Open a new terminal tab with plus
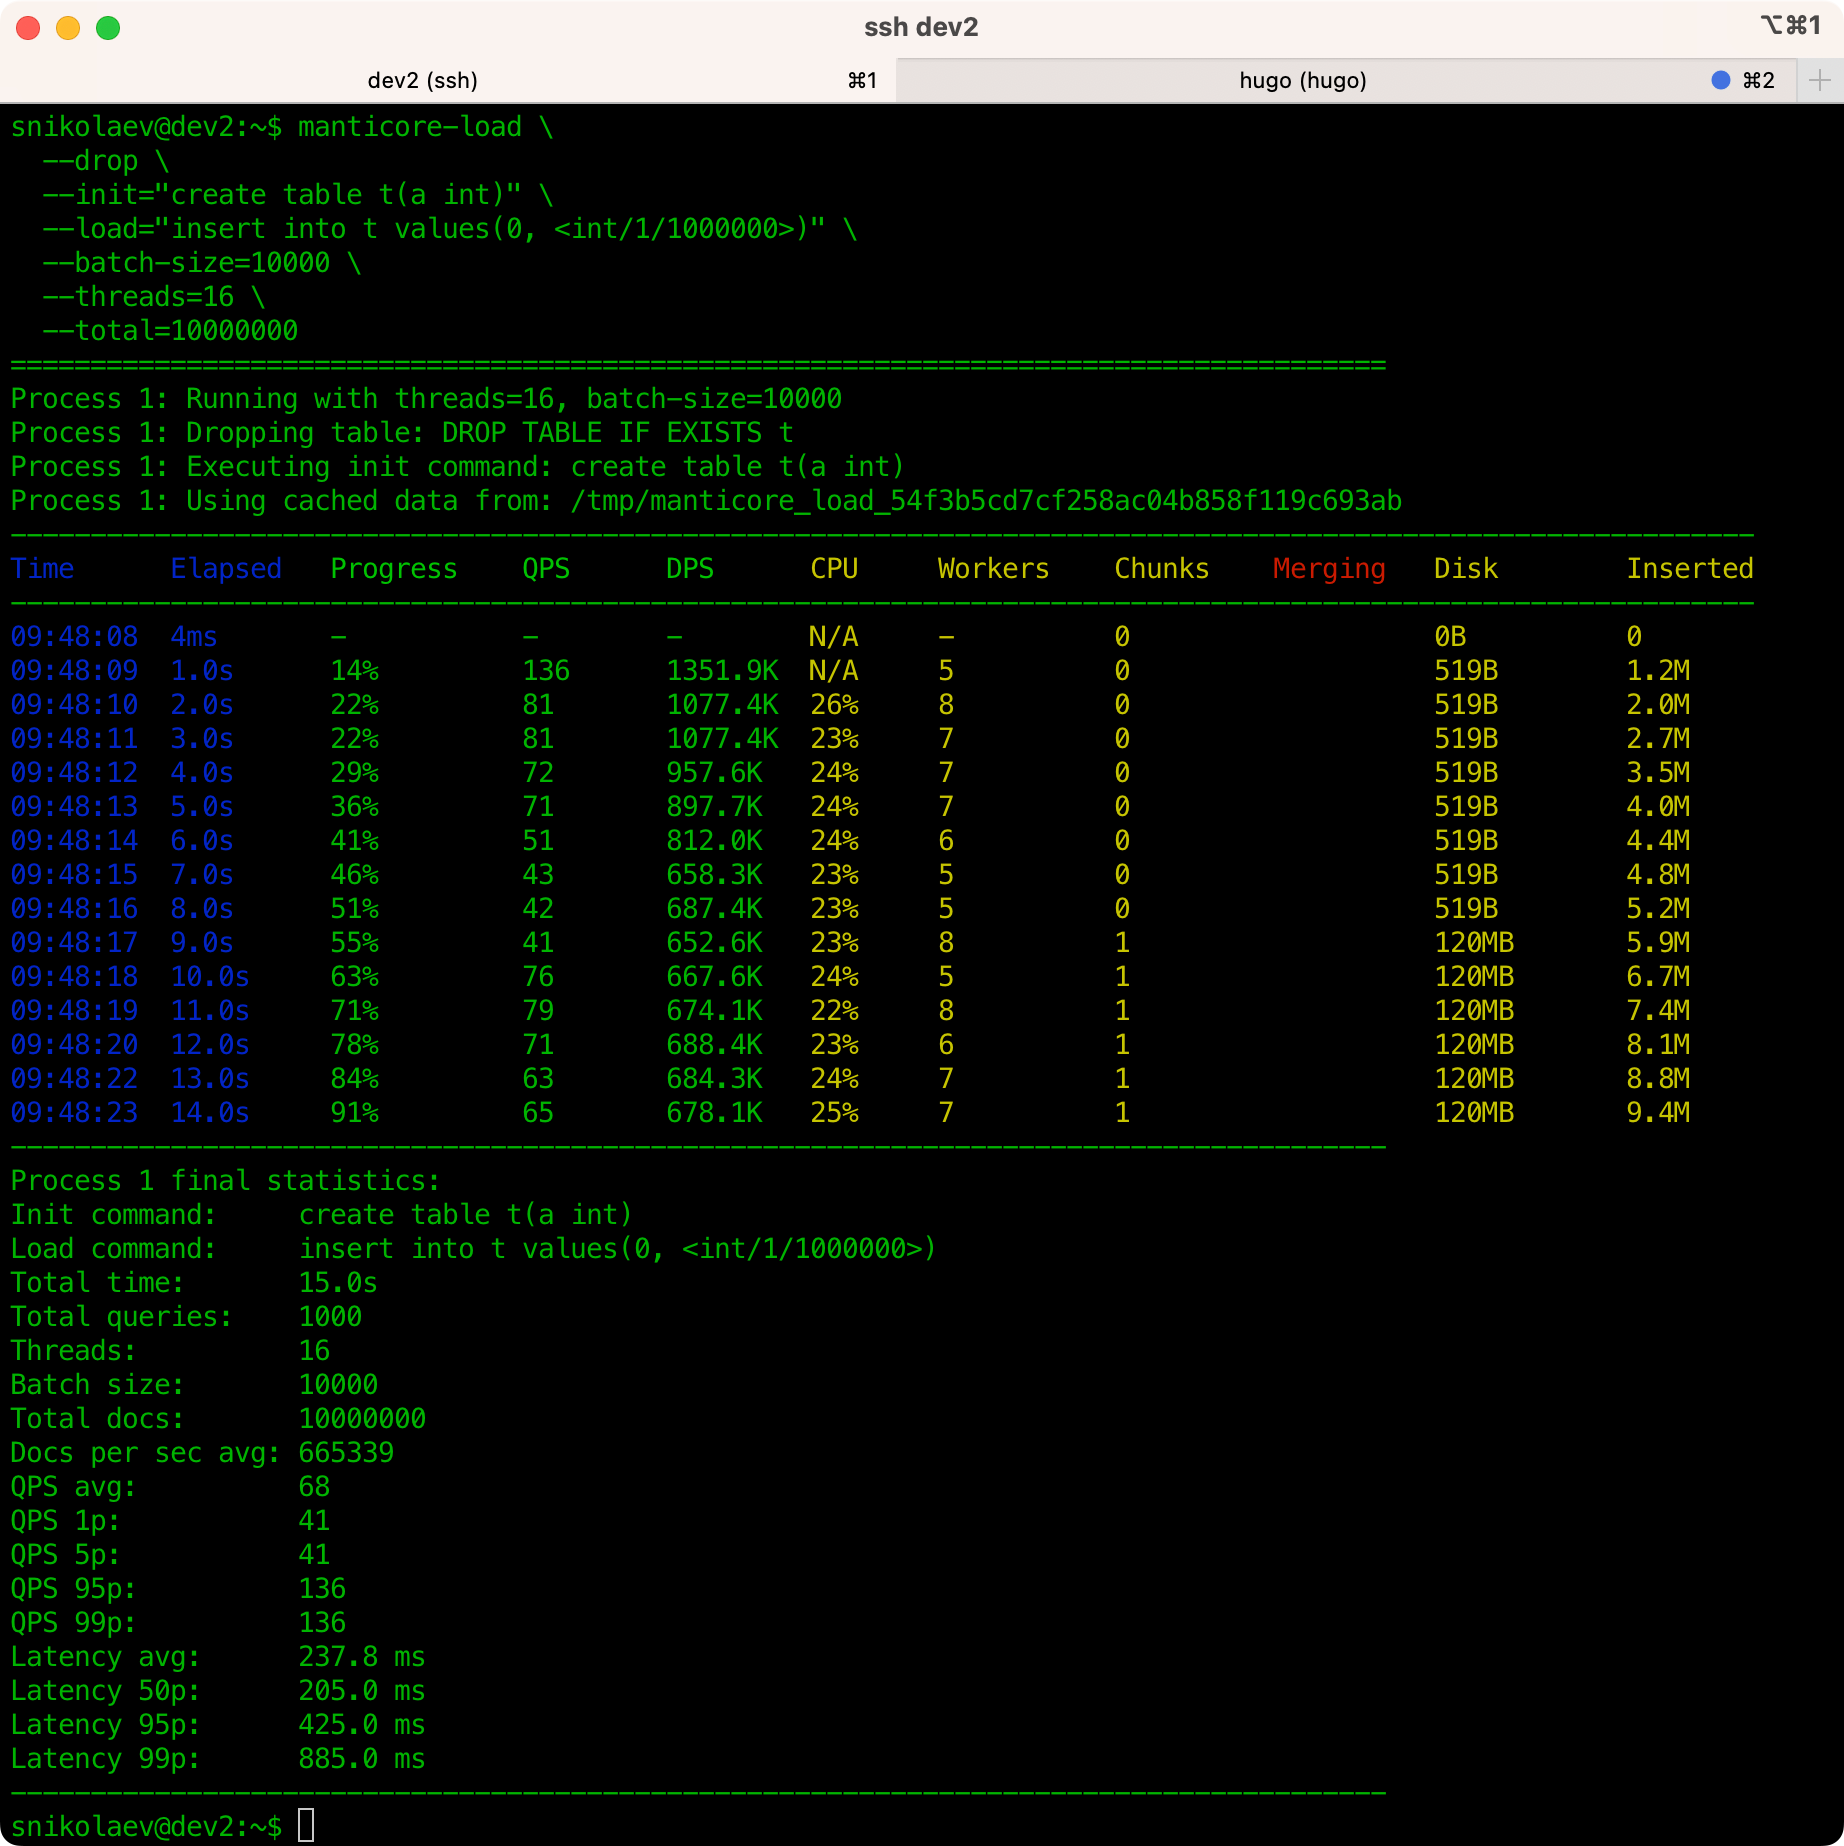The image size is (1844, 1846). tap(1820, 80)
